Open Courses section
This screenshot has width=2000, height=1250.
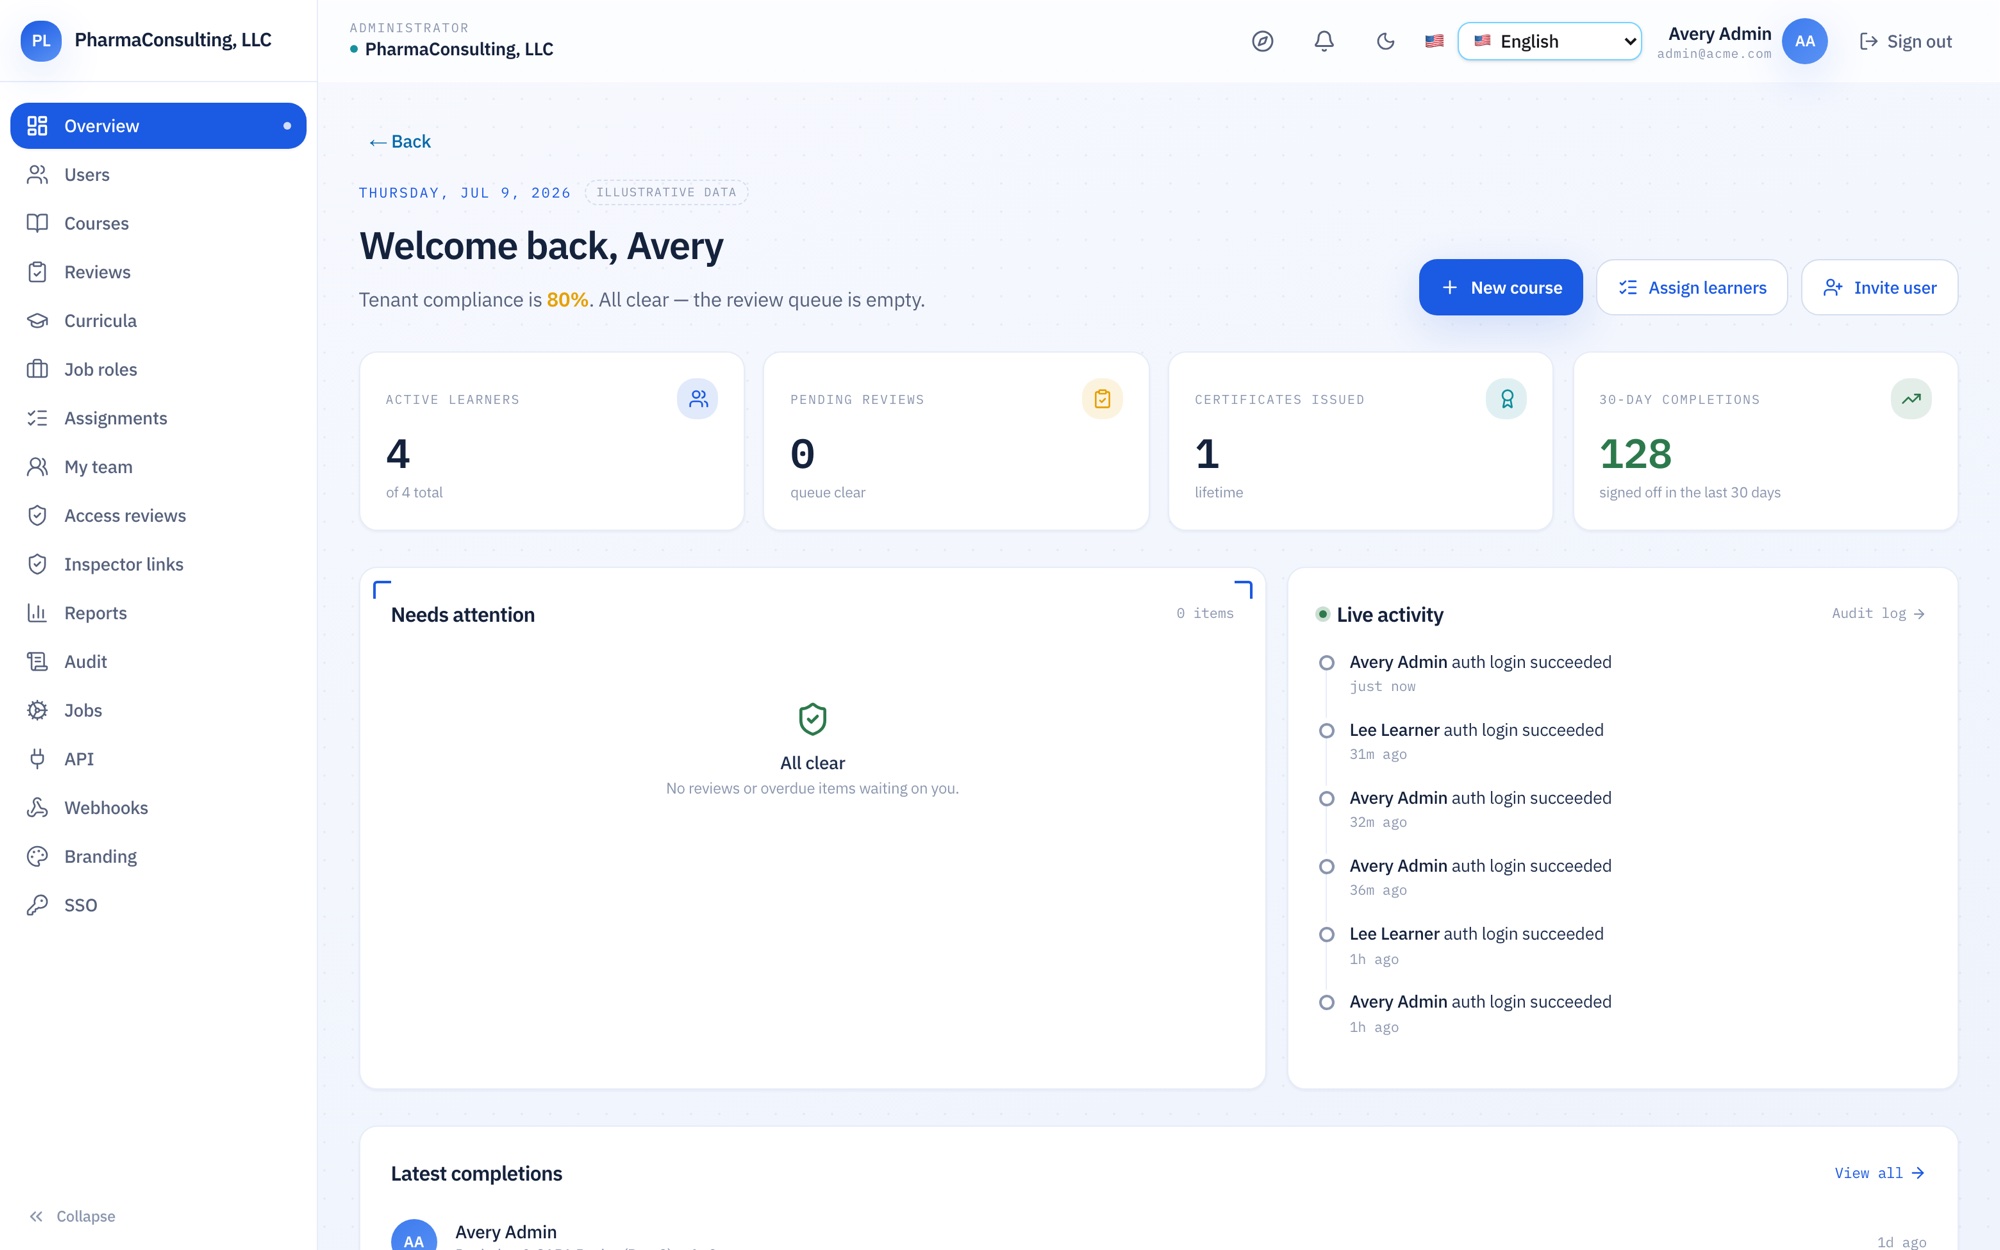[x=158, y=223]
